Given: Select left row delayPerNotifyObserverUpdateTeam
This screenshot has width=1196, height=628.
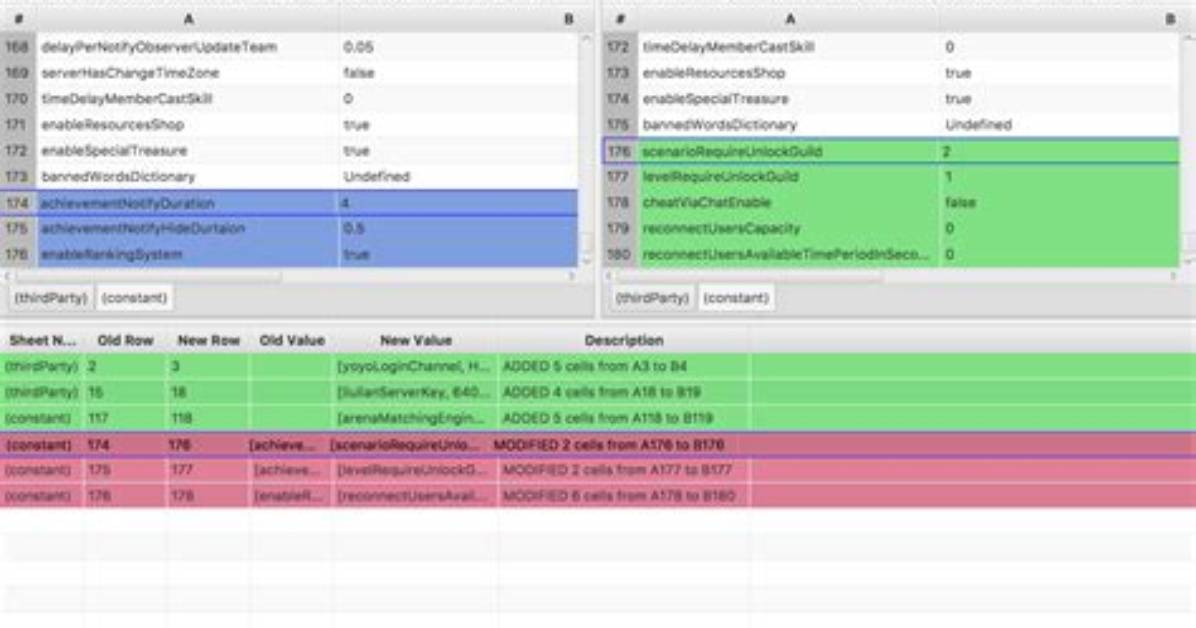Looking at the screenshot, I should tap(289, 47).
